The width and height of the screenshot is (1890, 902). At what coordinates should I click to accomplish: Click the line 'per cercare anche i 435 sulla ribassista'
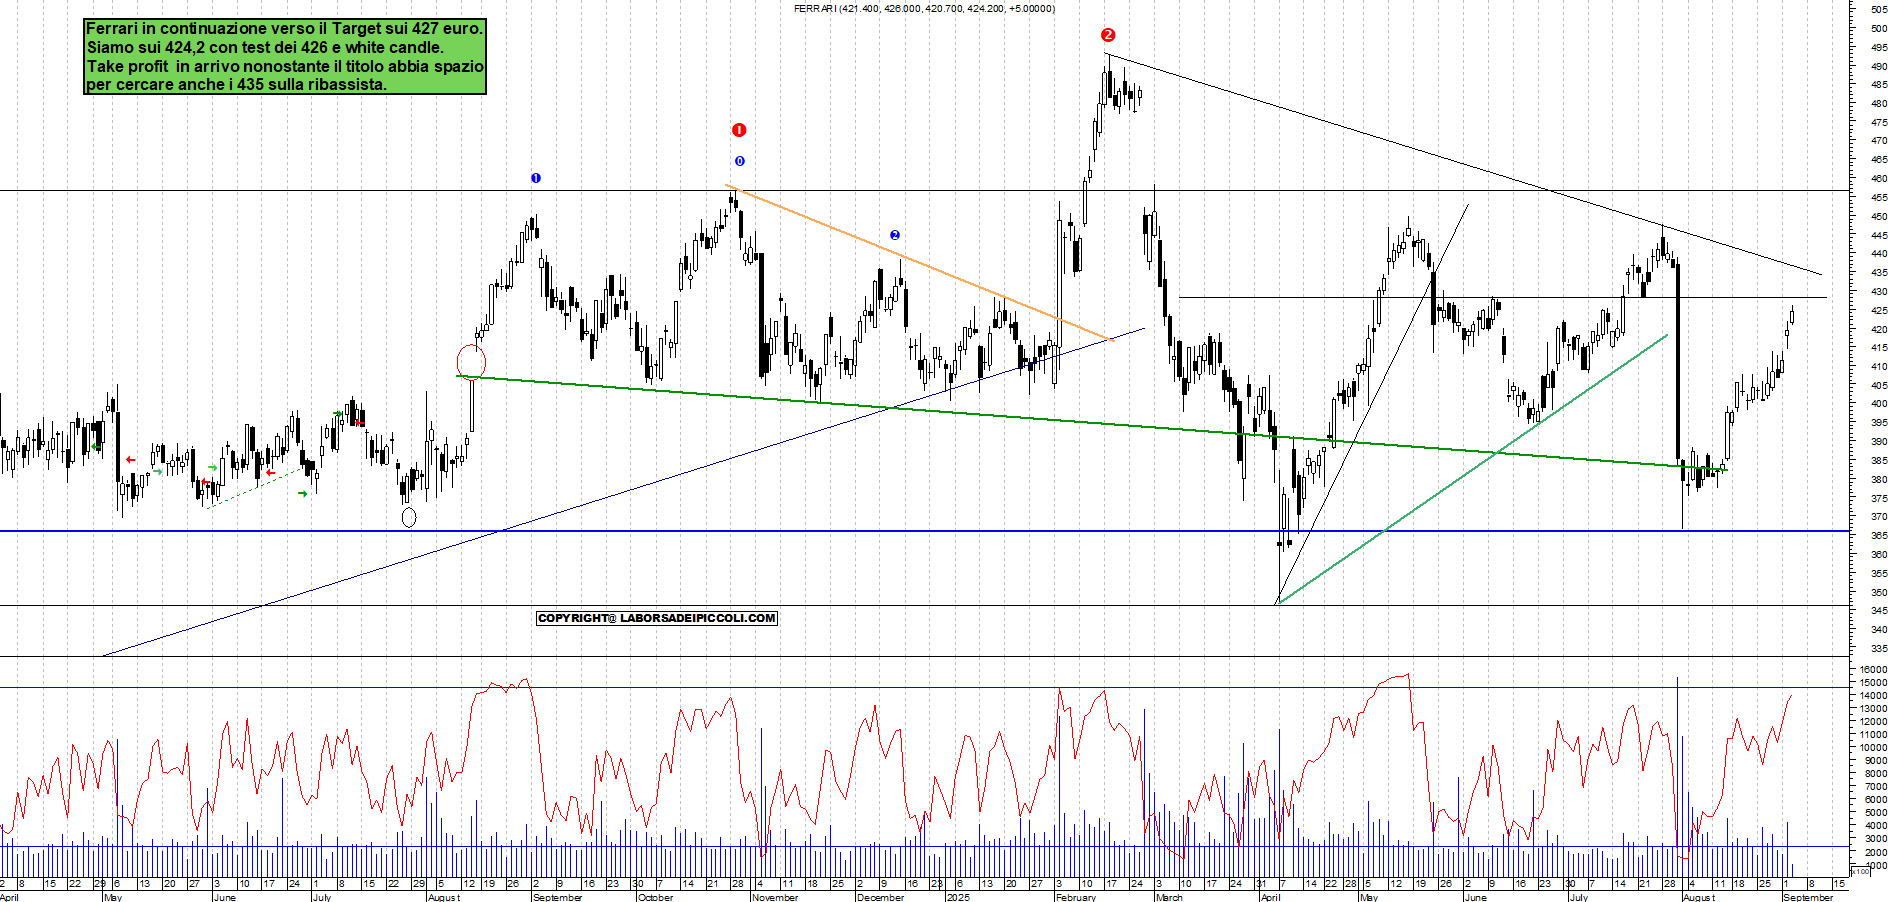click(x=236, y=85)
